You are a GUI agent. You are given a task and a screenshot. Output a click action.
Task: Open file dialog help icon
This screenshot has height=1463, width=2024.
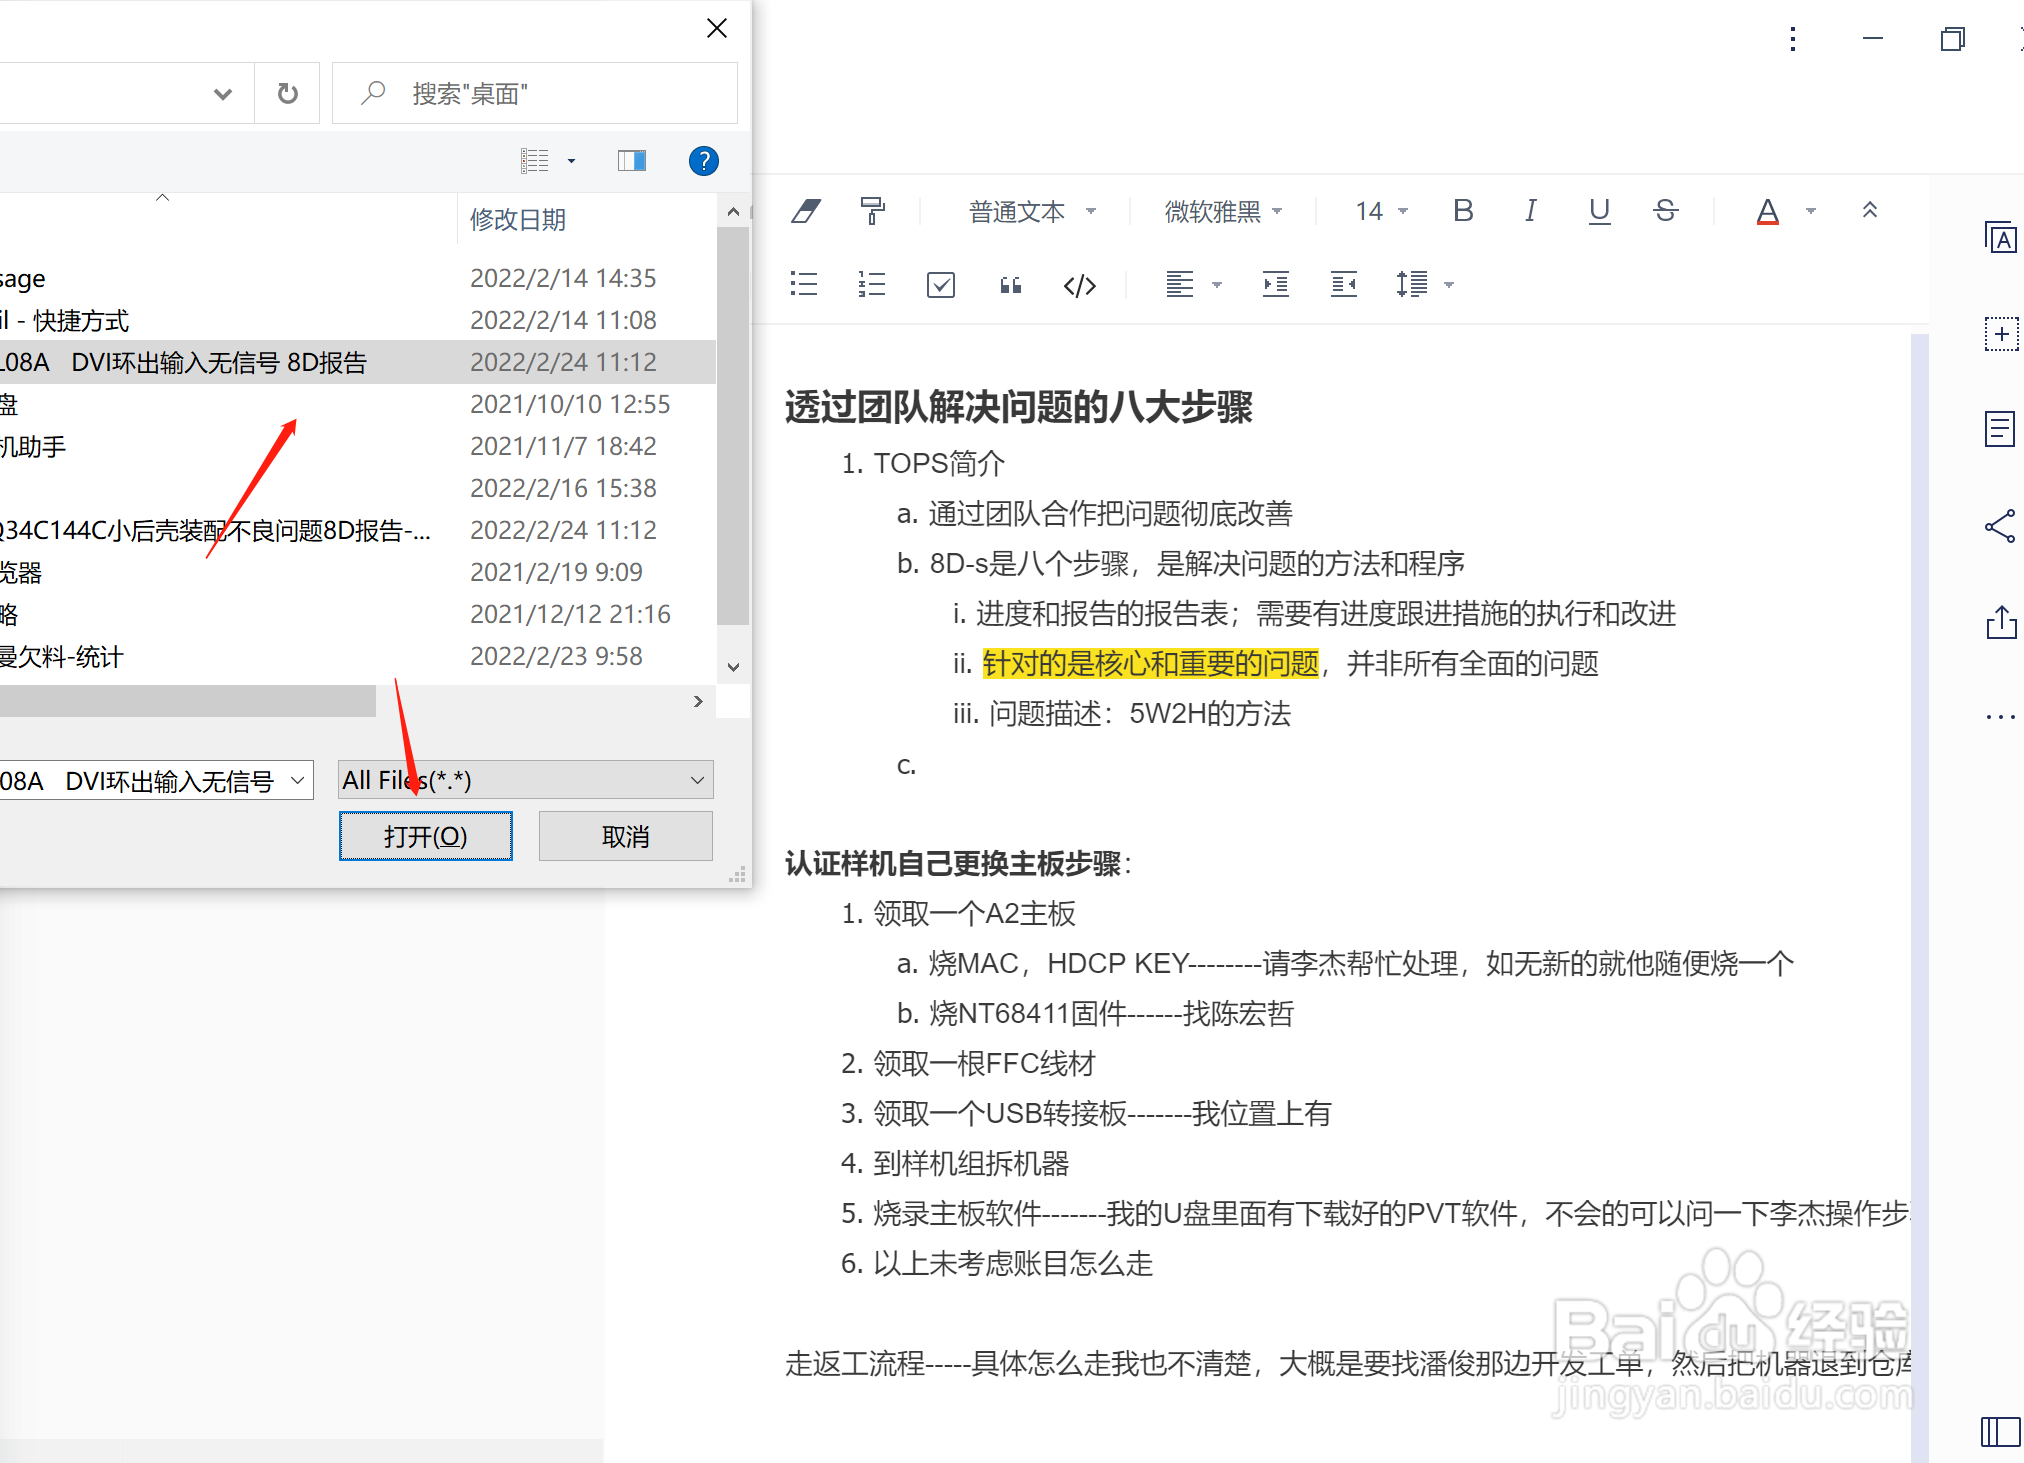pos(704,160)
